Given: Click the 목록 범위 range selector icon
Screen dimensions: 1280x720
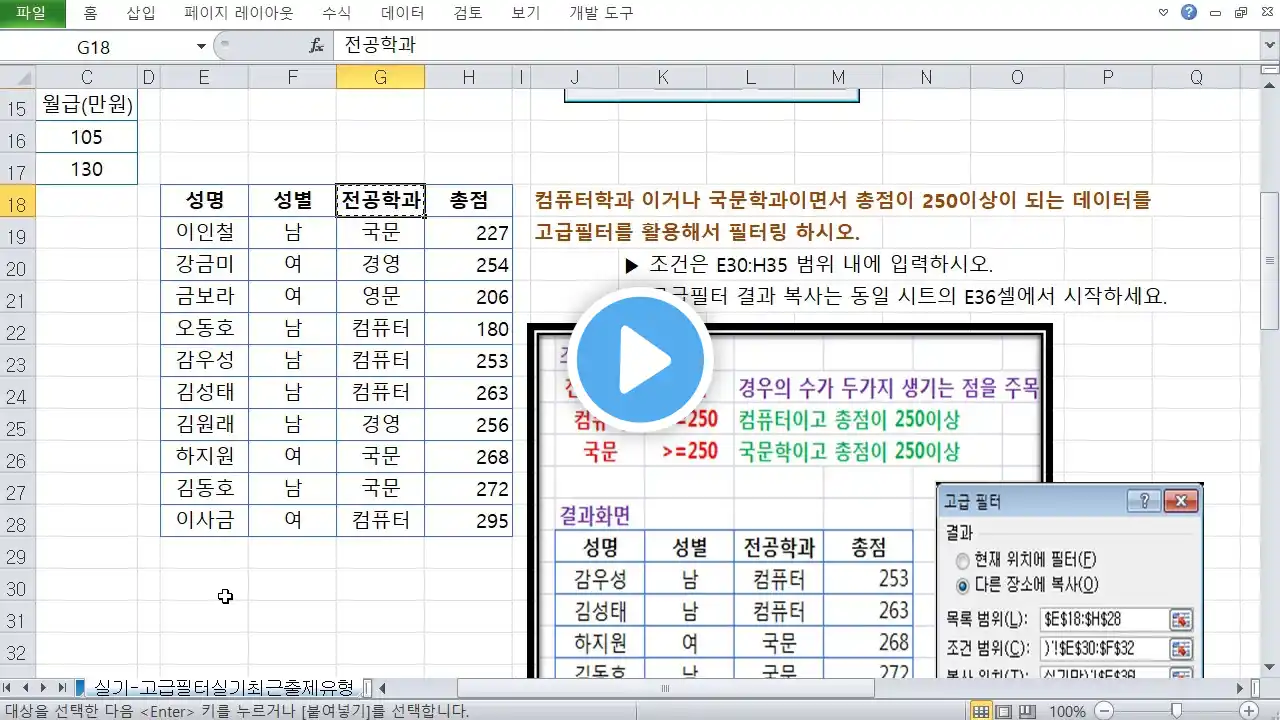Looking at the screenshot, I should coord(1181,620).
